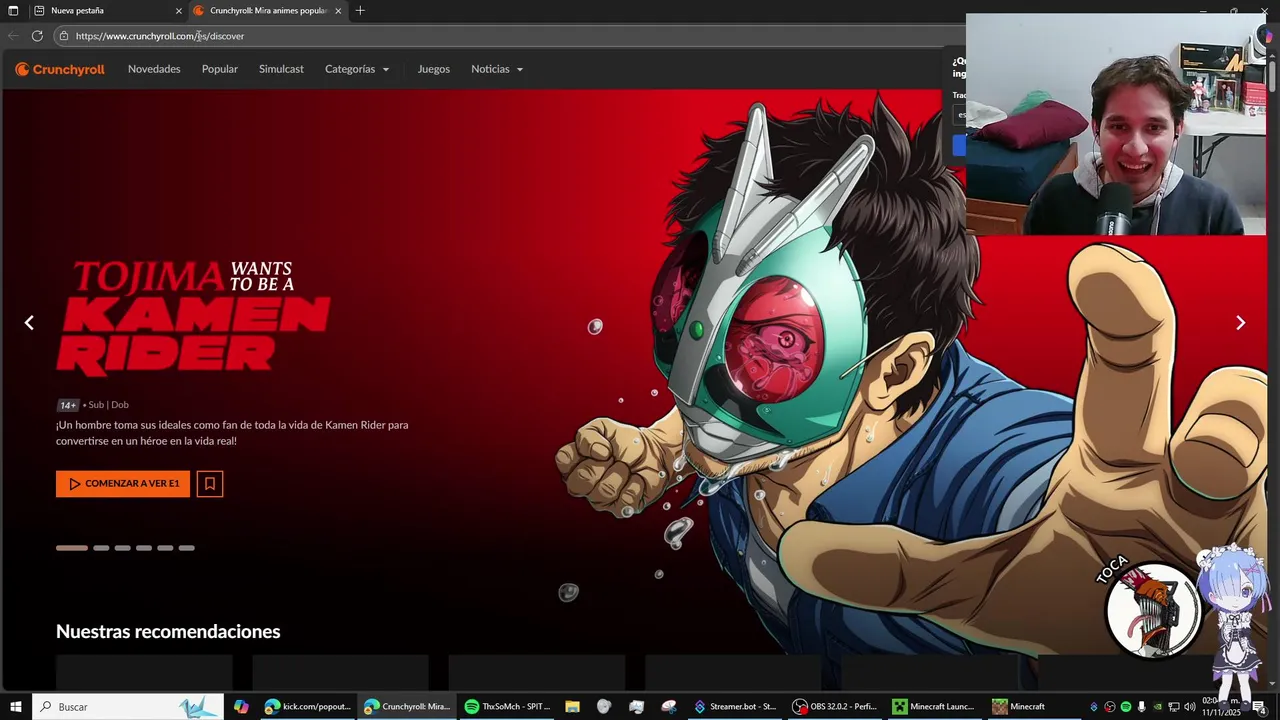Select the fourth carousel indicator
The height and width of the screenshot is (720, 1280).
pos(144,548)
